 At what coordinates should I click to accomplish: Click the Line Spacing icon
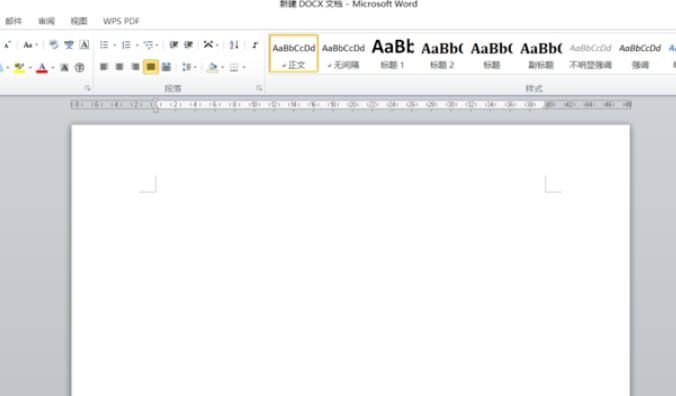(186, 67)
